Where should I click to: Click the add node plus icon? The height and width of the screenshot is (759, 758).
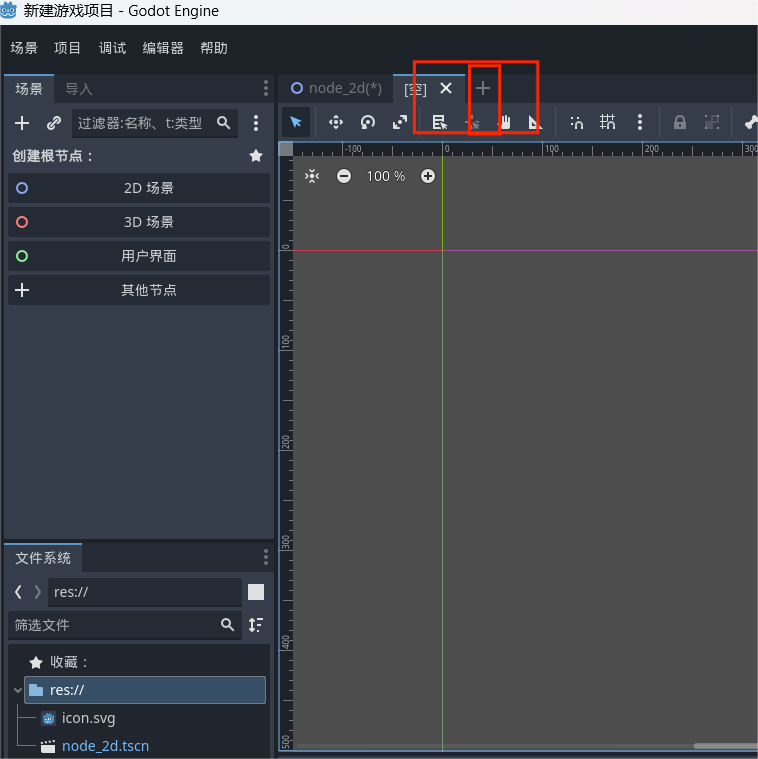[22, 123]
